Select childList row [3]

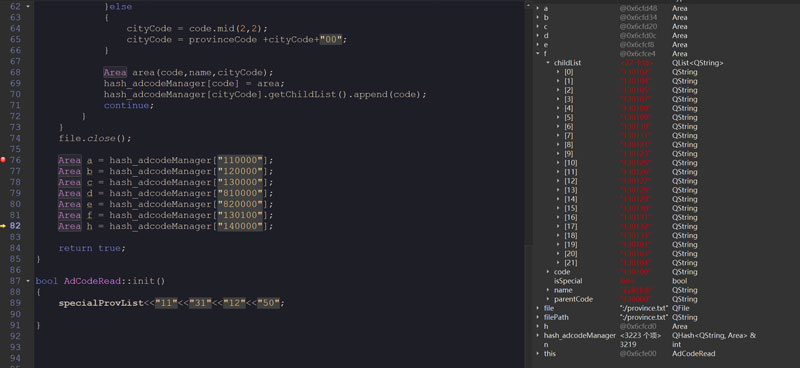[666, 99]
